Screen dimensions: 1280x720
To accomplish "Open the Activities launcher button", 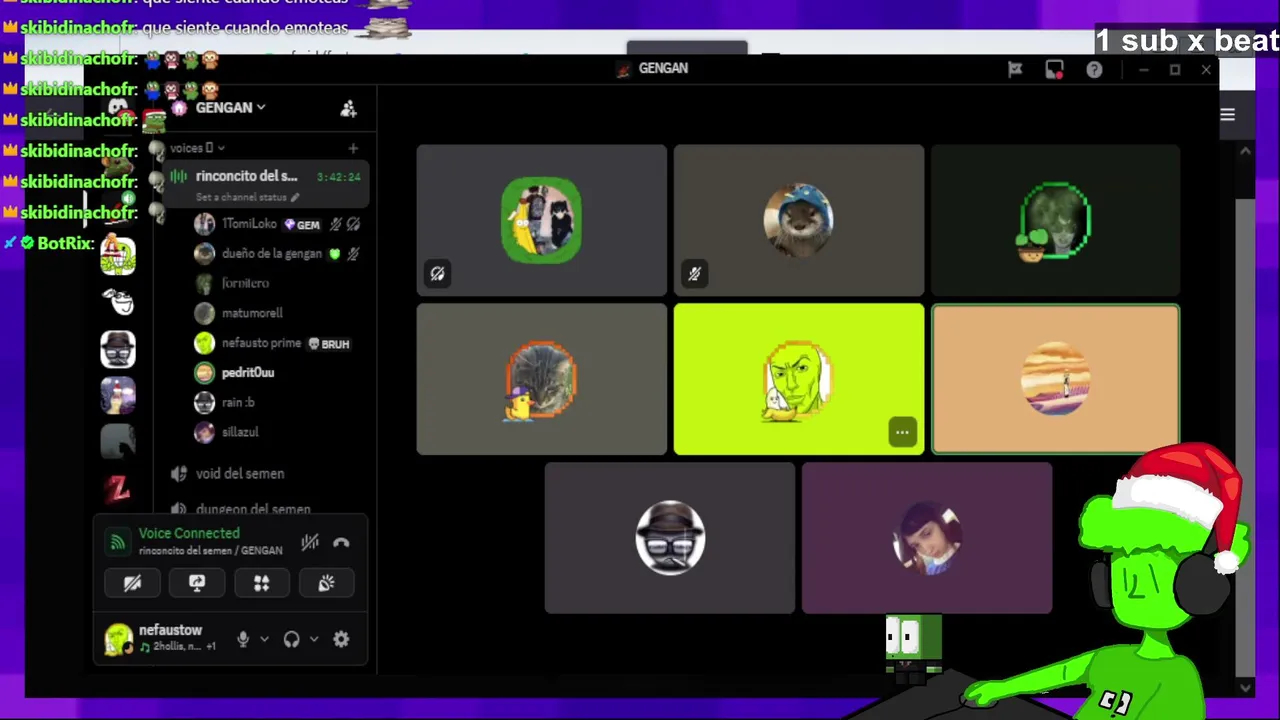I will (261, 583).
